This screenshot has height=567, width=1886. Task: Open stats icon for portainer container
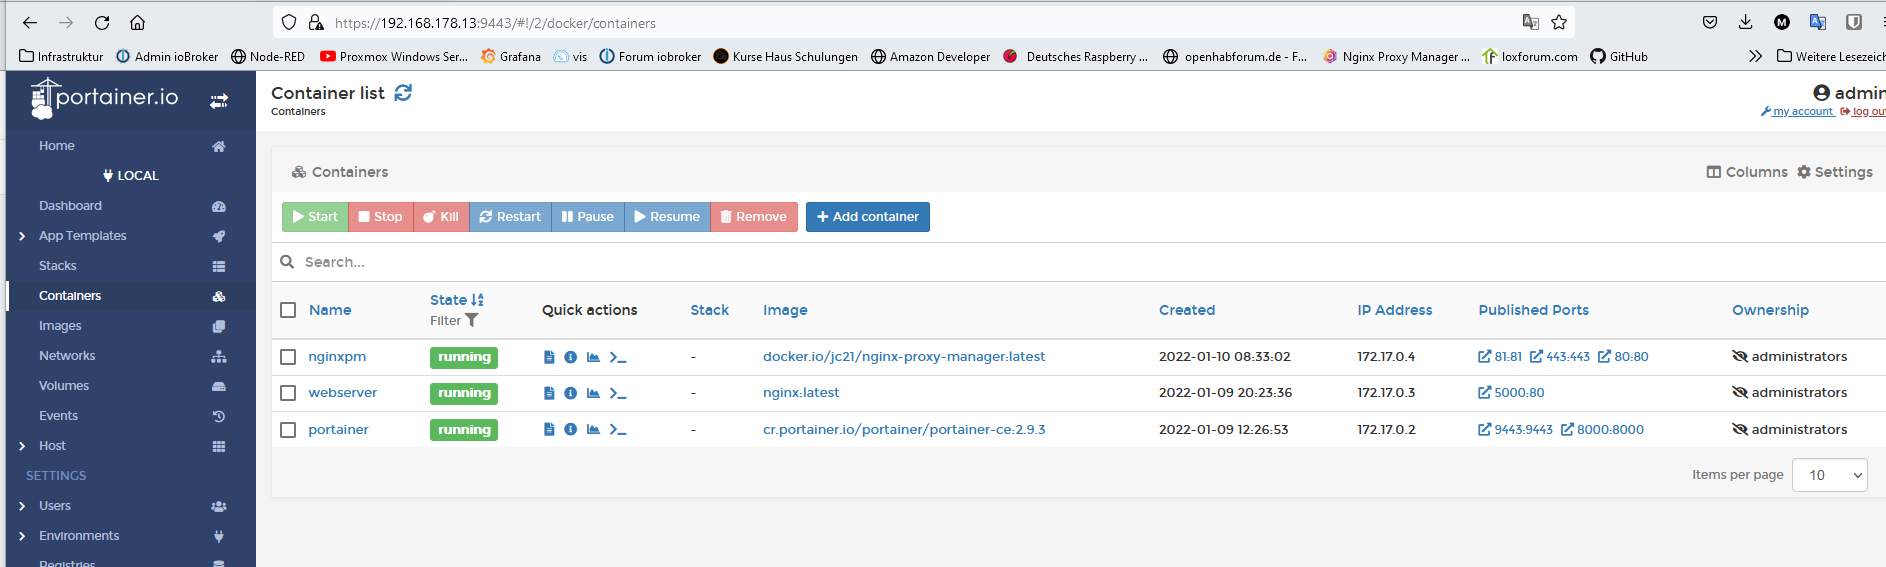593,430
